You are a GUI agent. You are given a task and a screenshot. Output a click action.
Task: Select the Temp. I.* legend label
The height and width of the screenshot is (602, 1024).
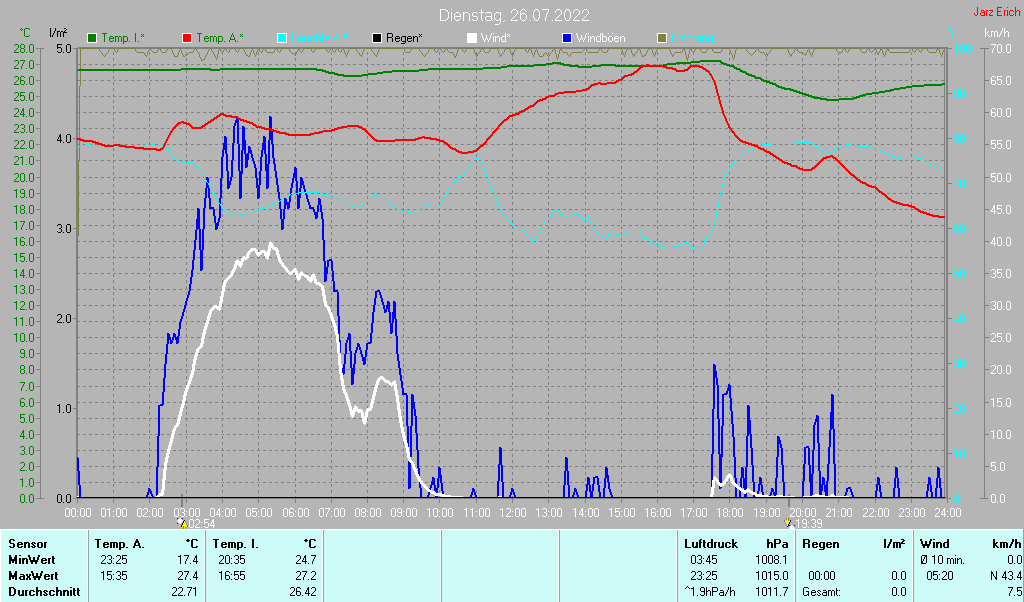point(123,39)
